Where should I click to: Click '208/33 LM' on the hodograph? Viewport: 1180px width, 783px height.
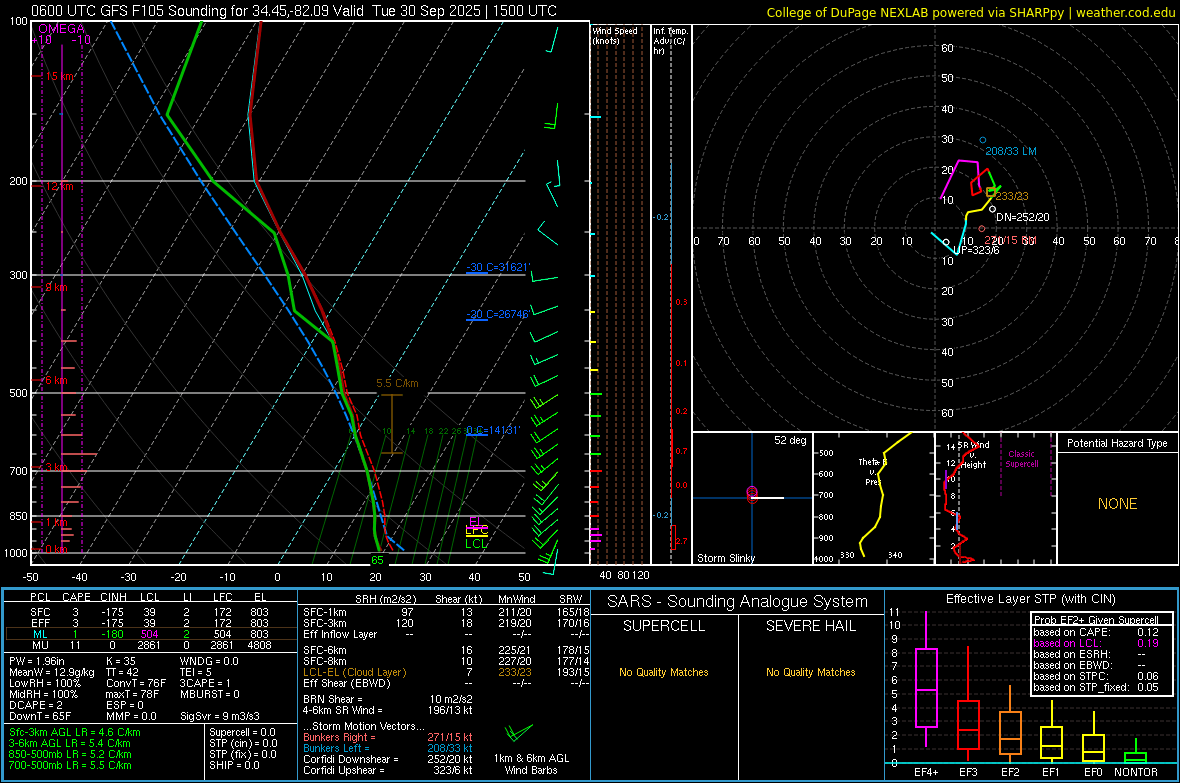point(1011,151)
